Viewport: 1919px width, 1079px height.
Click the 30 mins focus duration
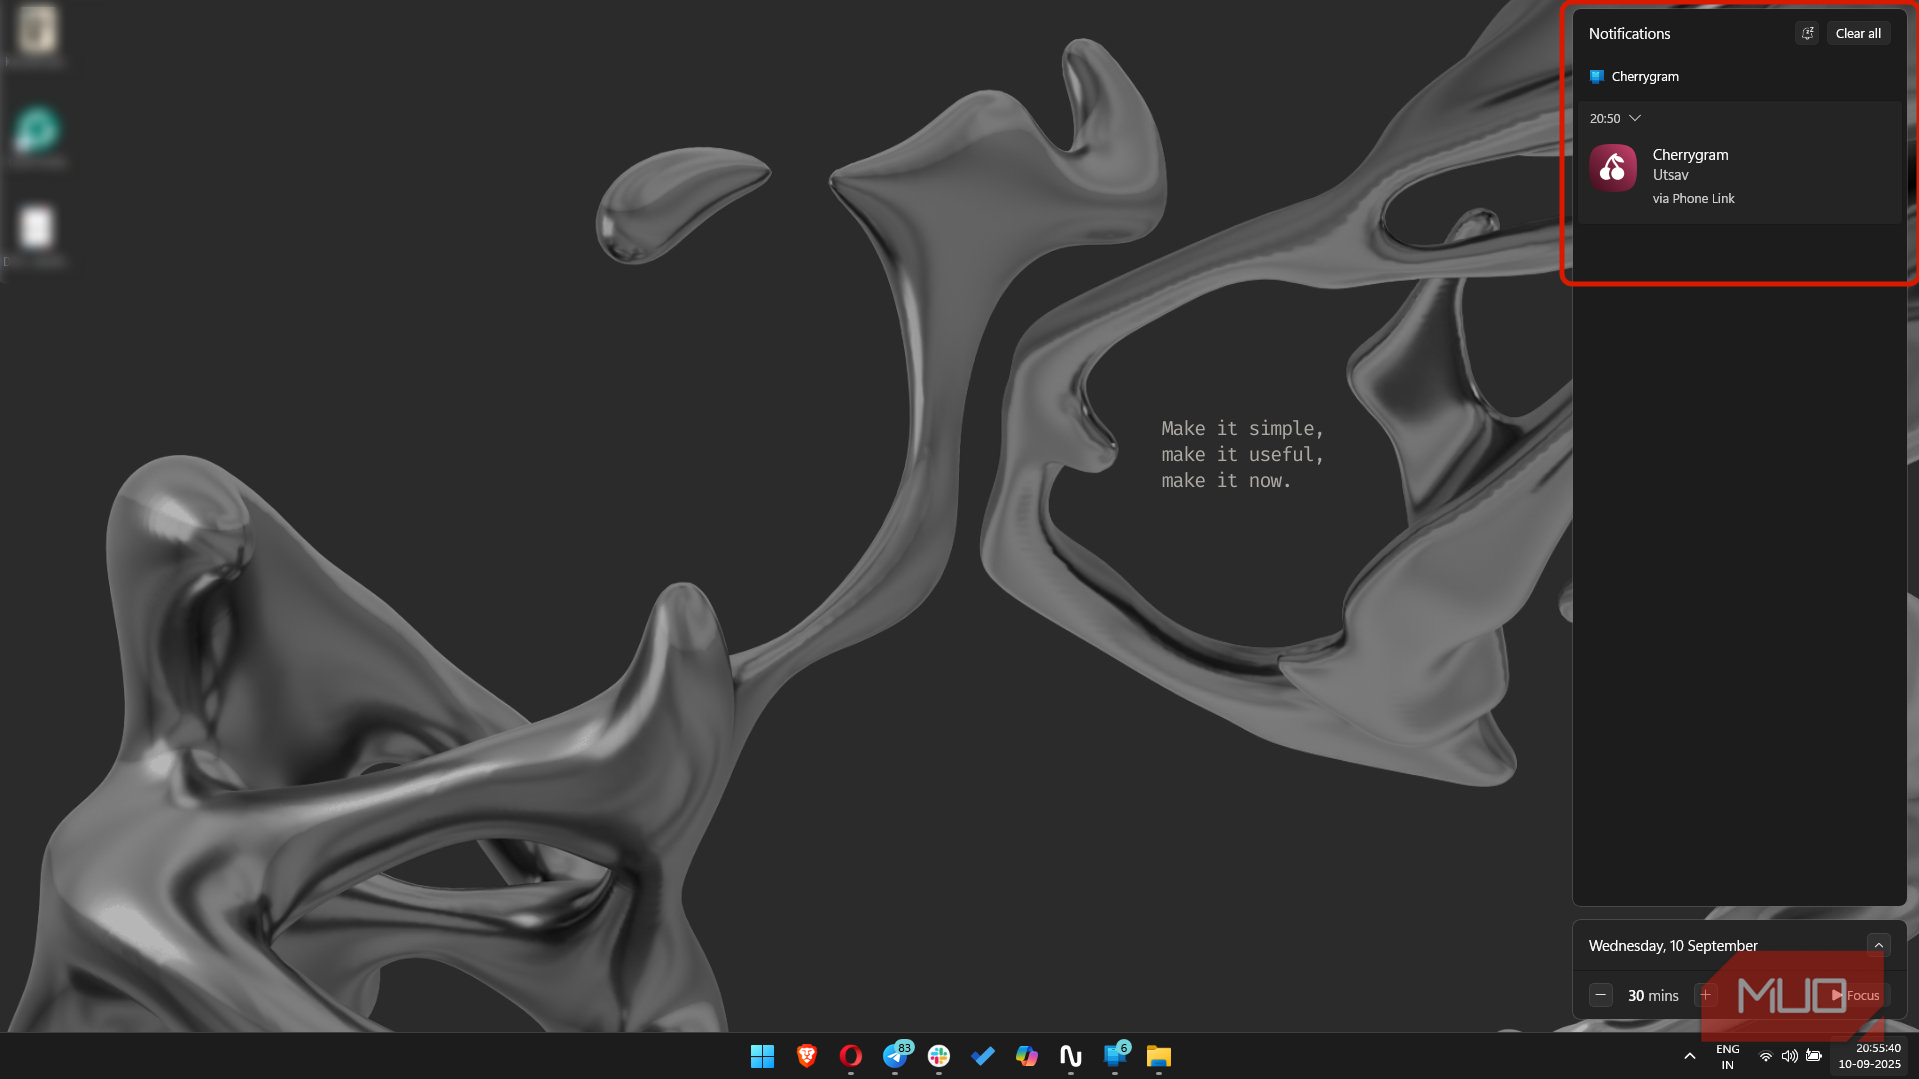pyautogui.click(x=1653, y=995)
